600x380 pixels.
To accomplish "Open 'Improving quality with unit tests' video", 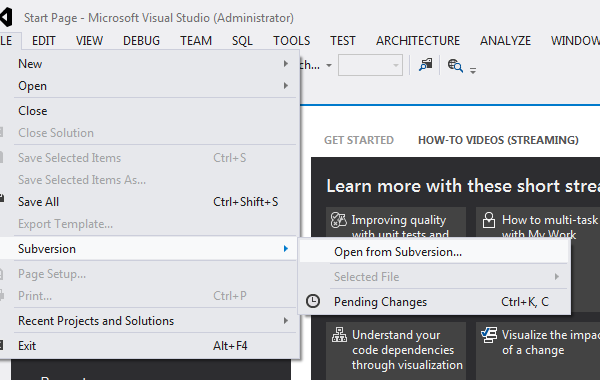I will click(396, 222).
